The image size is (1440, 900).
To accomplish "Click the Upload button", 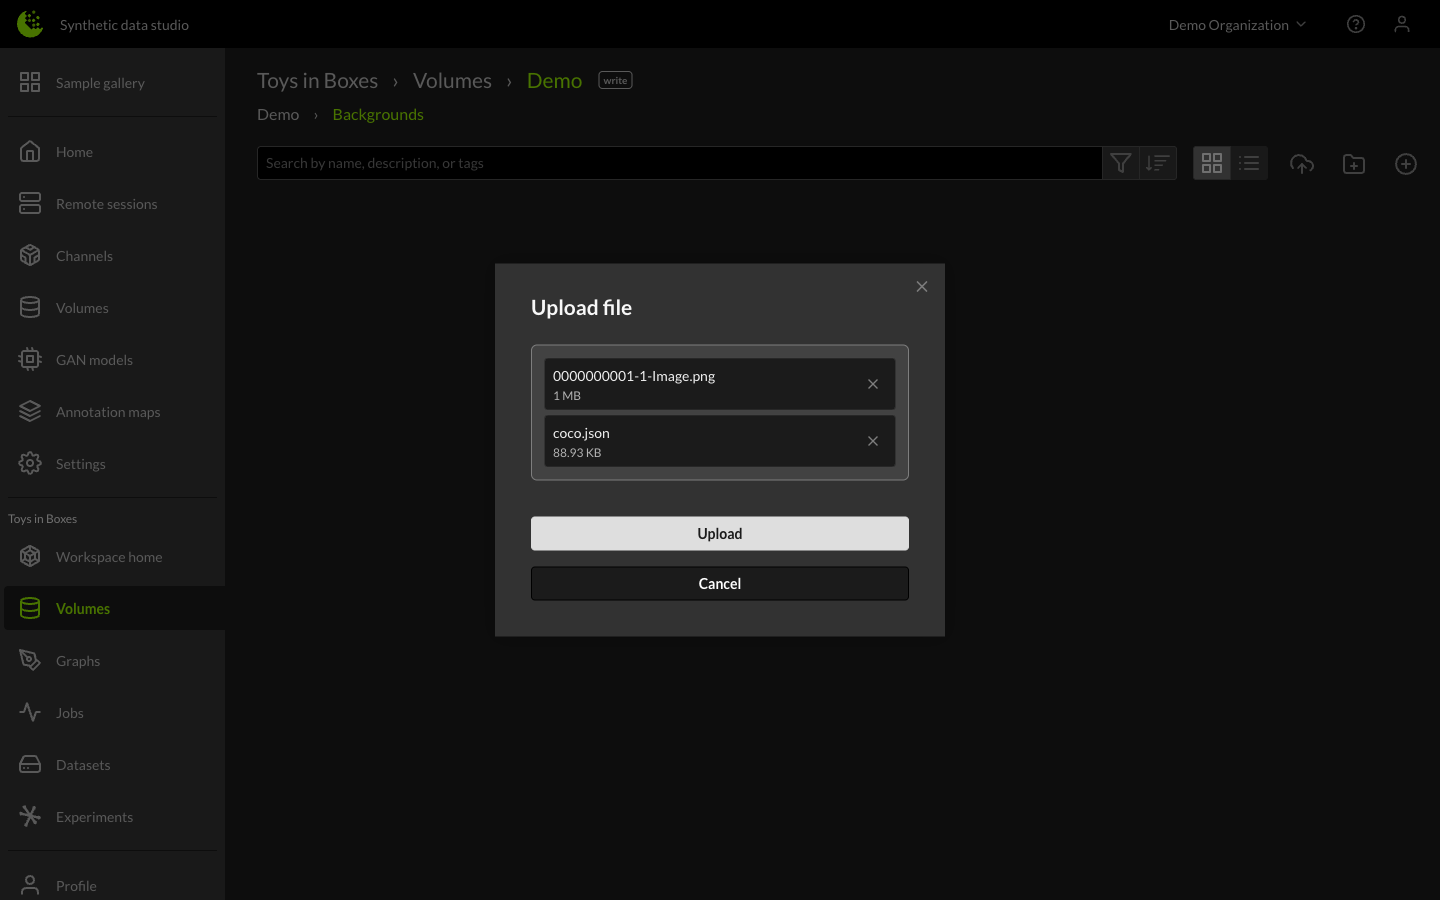I will [x=719, y=533].
